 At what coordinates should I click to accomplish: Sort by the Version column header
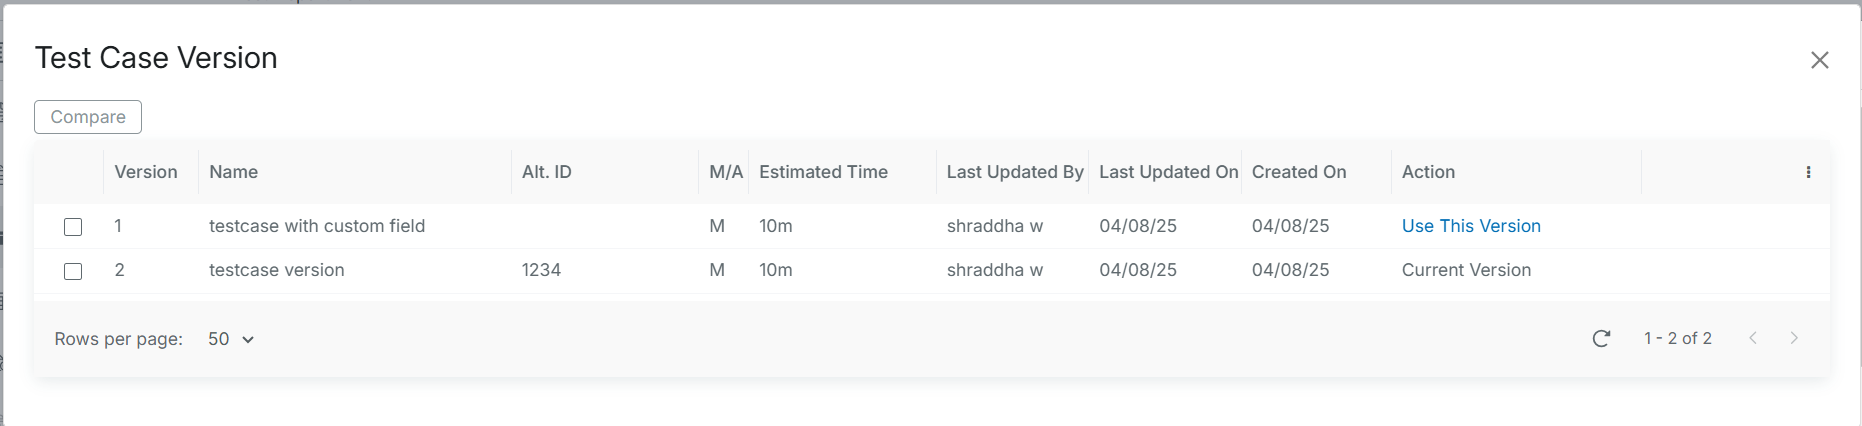pos(146,172)
